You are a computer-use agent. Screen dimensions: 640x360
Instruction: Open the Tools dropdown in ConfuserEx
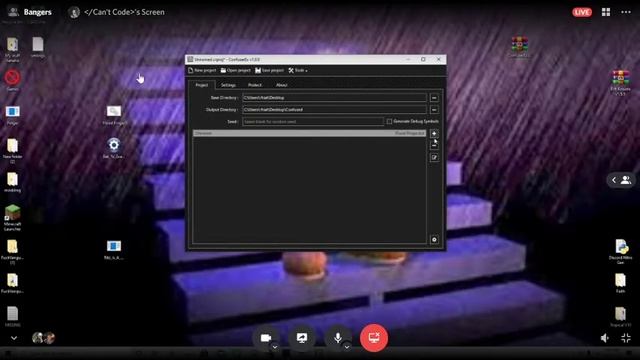pyautogui.click(x=298, y=70)
